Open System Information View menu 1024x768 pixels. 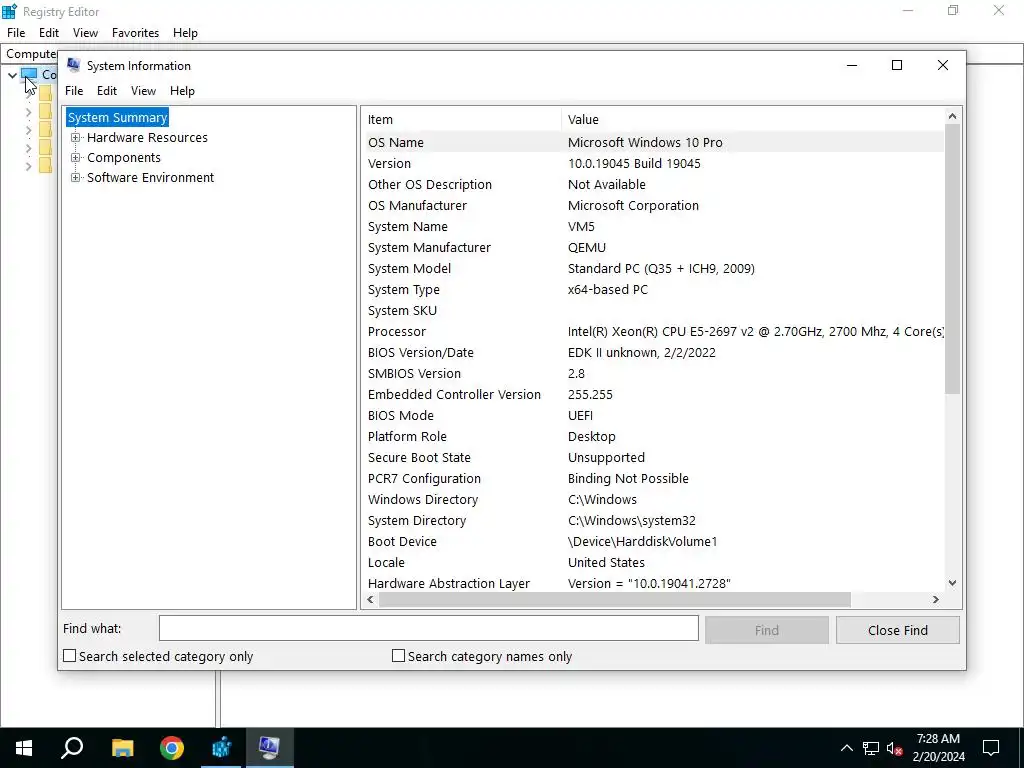[143, 91]
